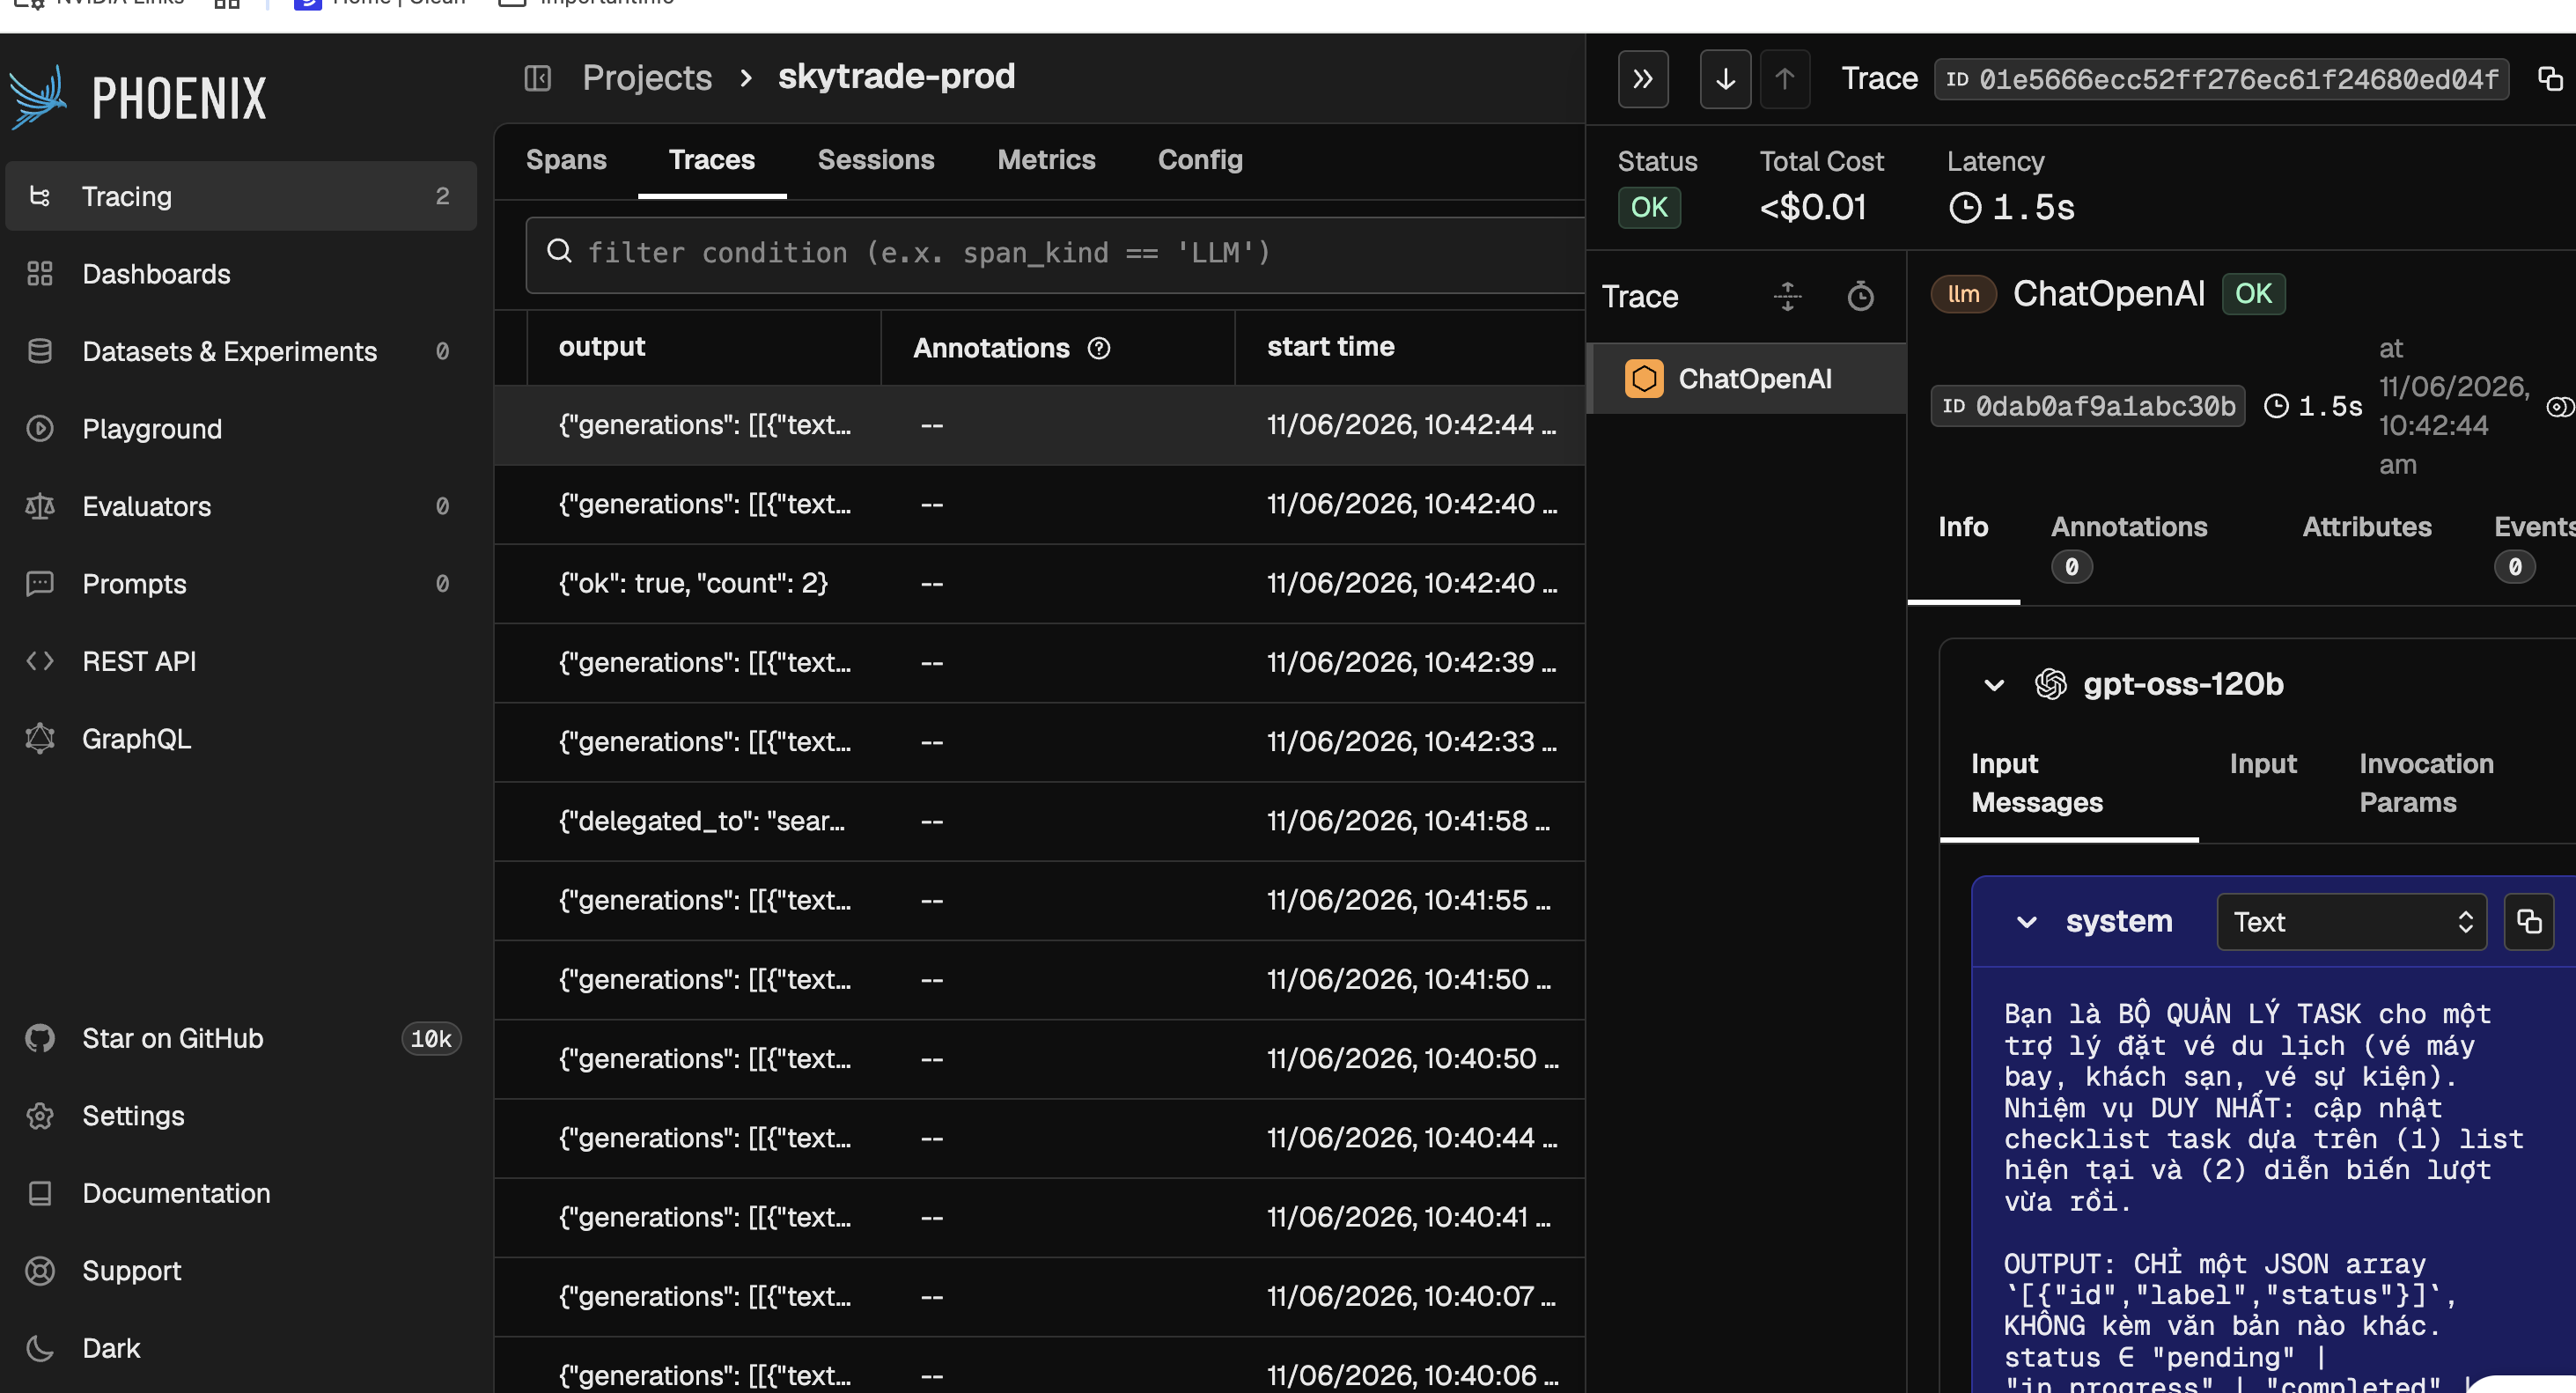Collapse the system message
The width and height of the screenshot is (2576, 1393).
pyautogui.click(x=2027, y=922)
